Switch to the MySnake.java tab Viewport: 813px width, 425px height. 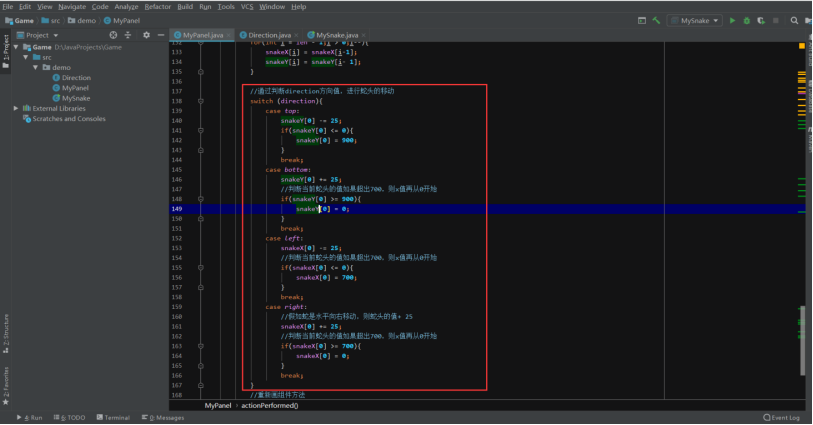click(337, 35)
